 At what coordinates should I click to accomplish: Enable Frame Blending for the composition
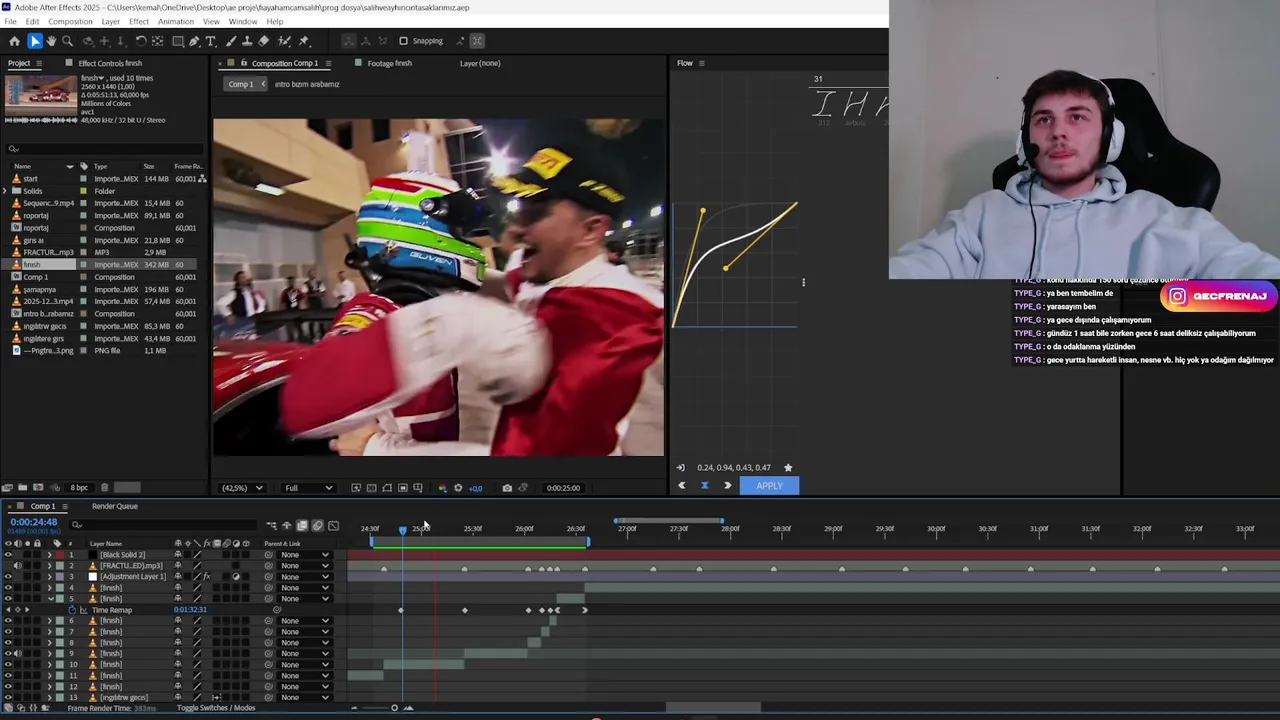tap(302, 526)
